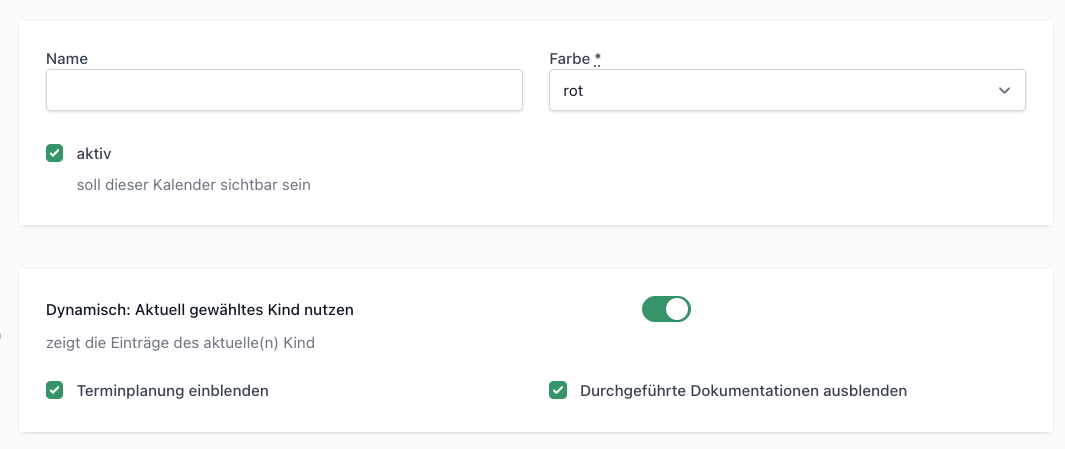Click the required asterisk beside Farbe
This screenshot has width=1065, height=449.
pyautogui.click(x=598, y=59)
